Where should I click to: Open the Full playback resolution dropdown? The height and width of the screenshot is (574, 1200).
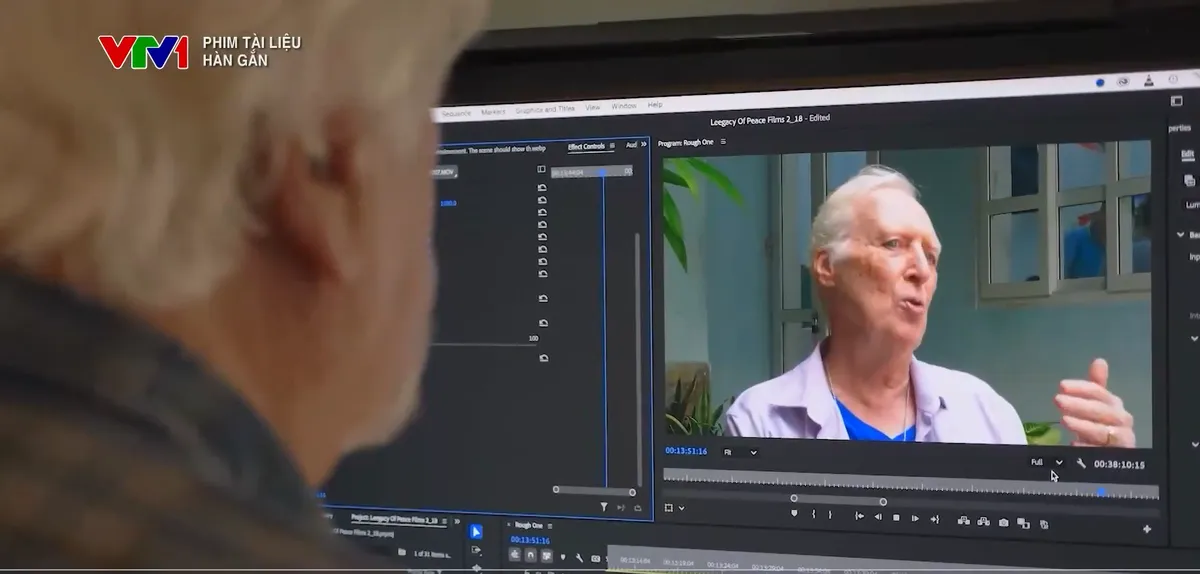[x=1047, y=462]
